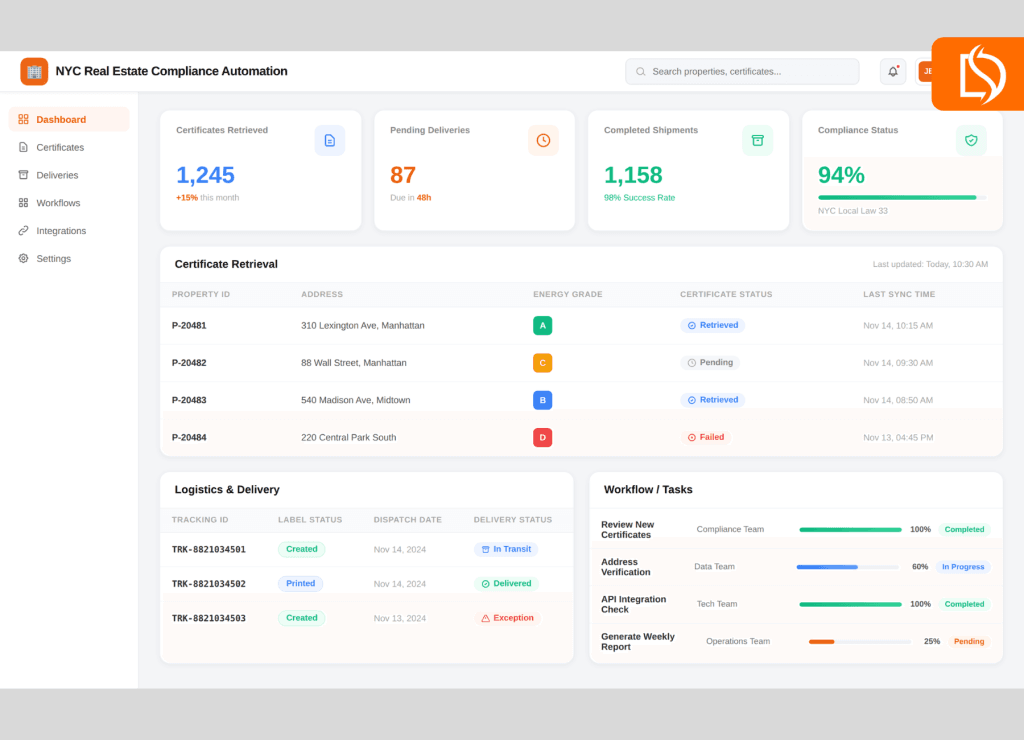Click the orange building logo in the header

[34, 71]
